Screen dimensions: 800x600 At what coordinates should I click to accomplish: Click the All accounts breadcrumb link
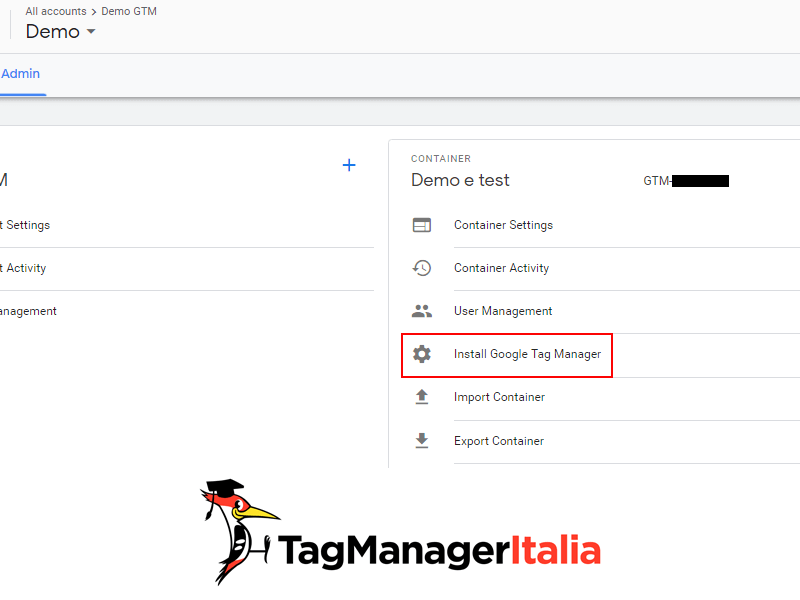56,11
